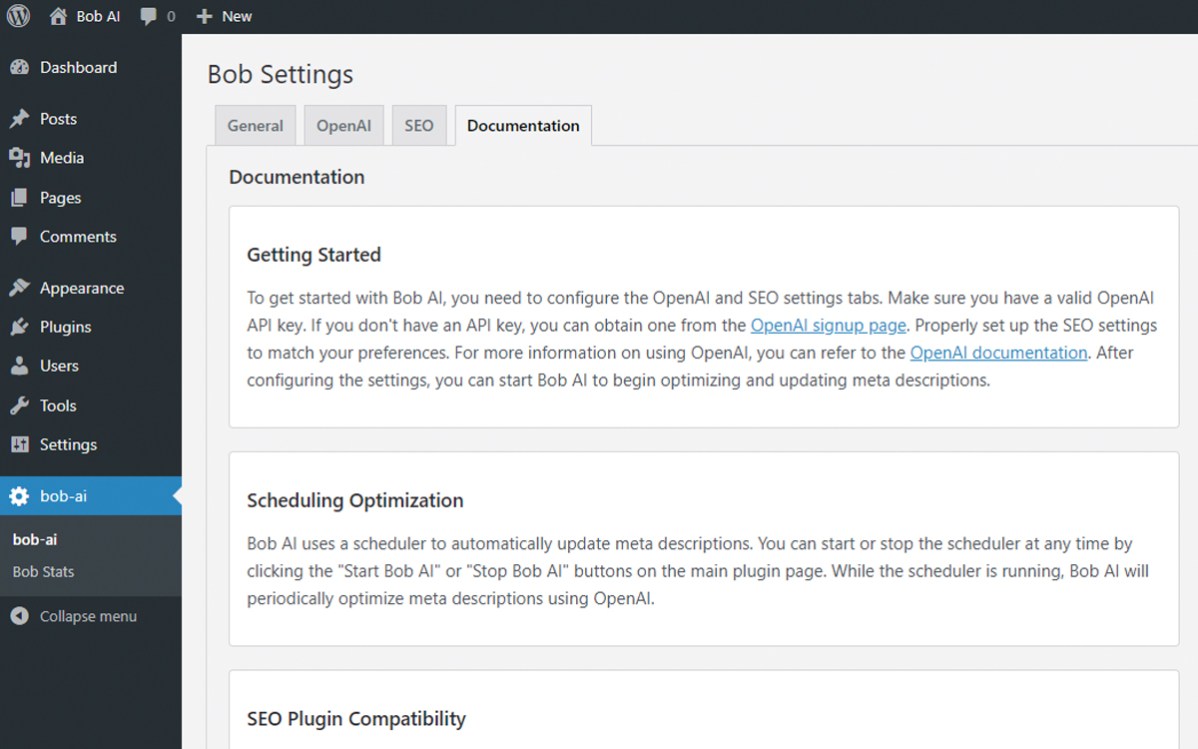The width and height of the screenshot is (1198, 749).
Task: Open Bob Stats submenu item
Action: pos(43,572)
